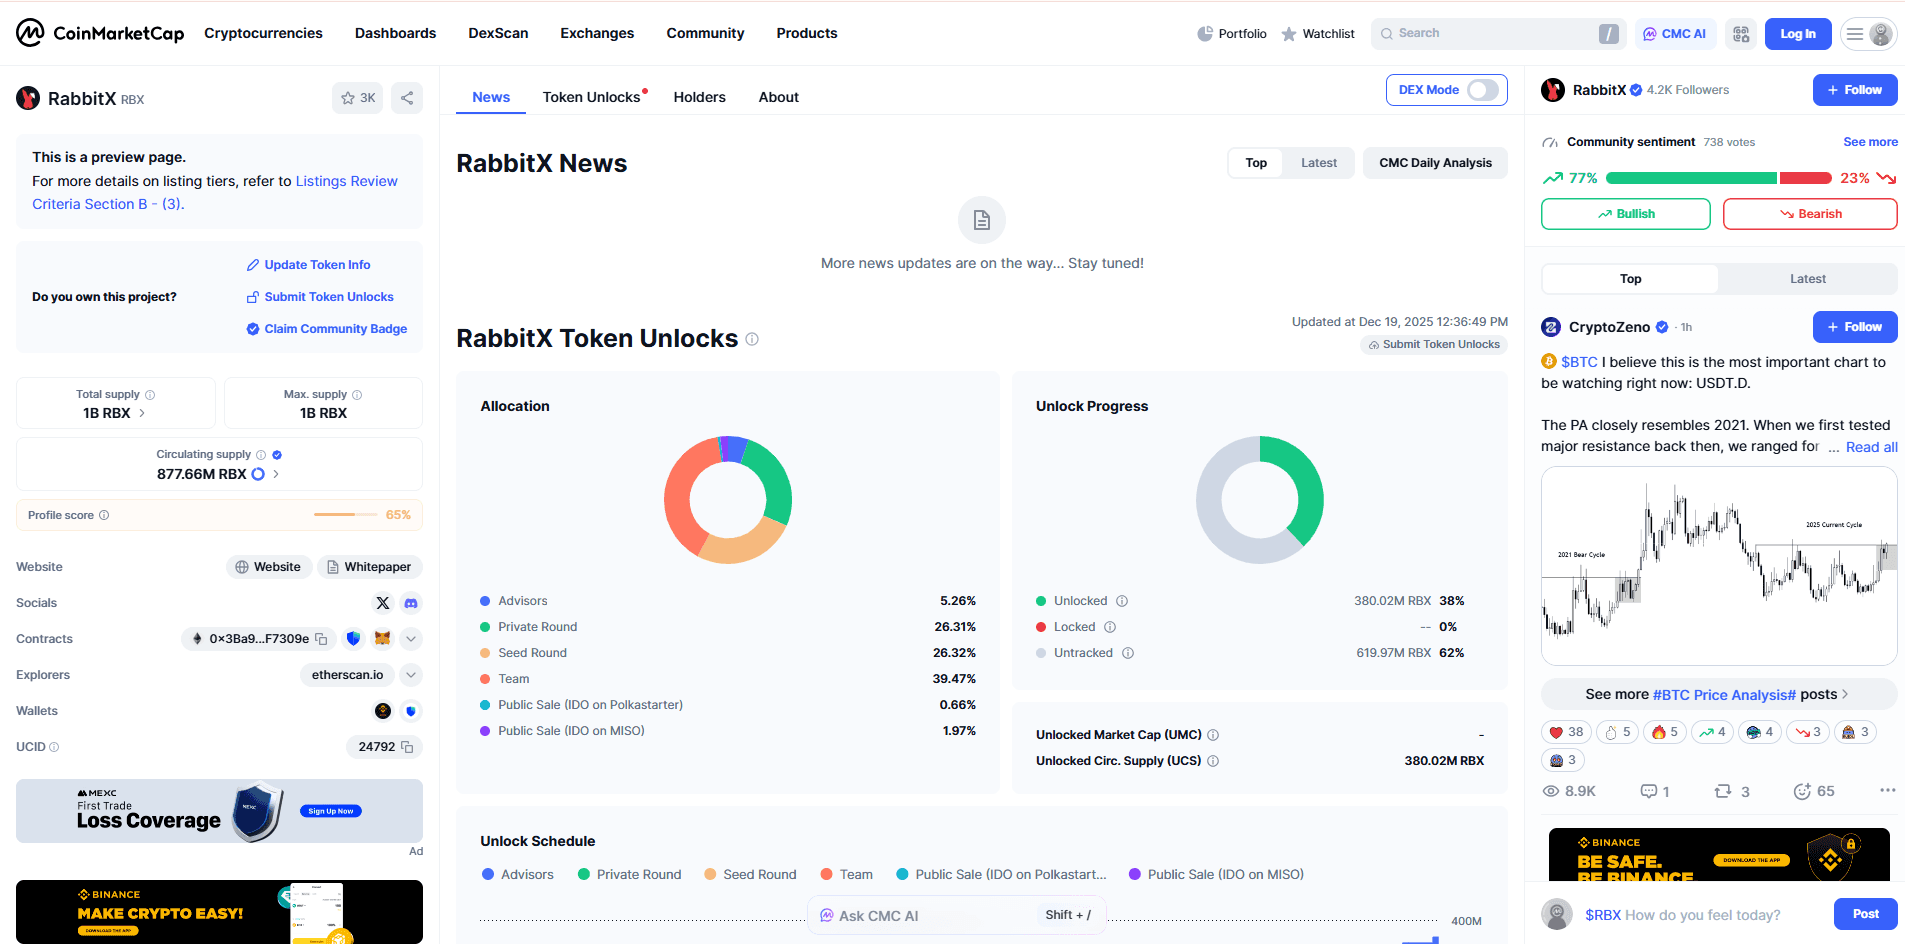Screen dimensions: 1905x944
Task: Switch to the Holders tab
Action: coord(699,97)
